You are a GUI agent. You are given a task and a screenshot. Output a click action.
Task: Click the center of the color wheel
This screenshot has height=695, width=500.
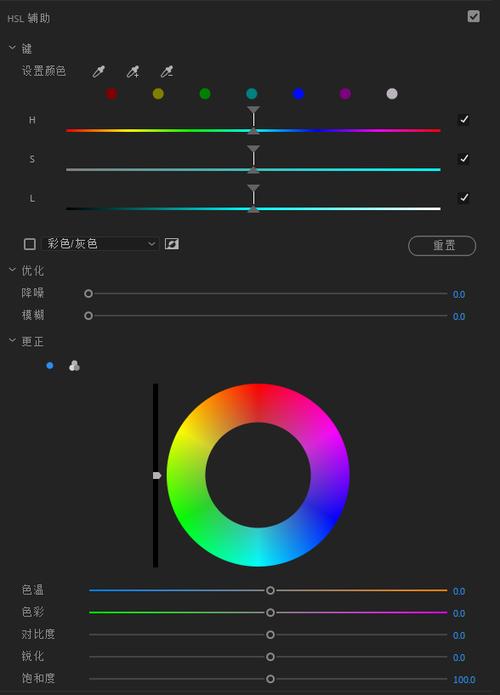tap(258, 475)
